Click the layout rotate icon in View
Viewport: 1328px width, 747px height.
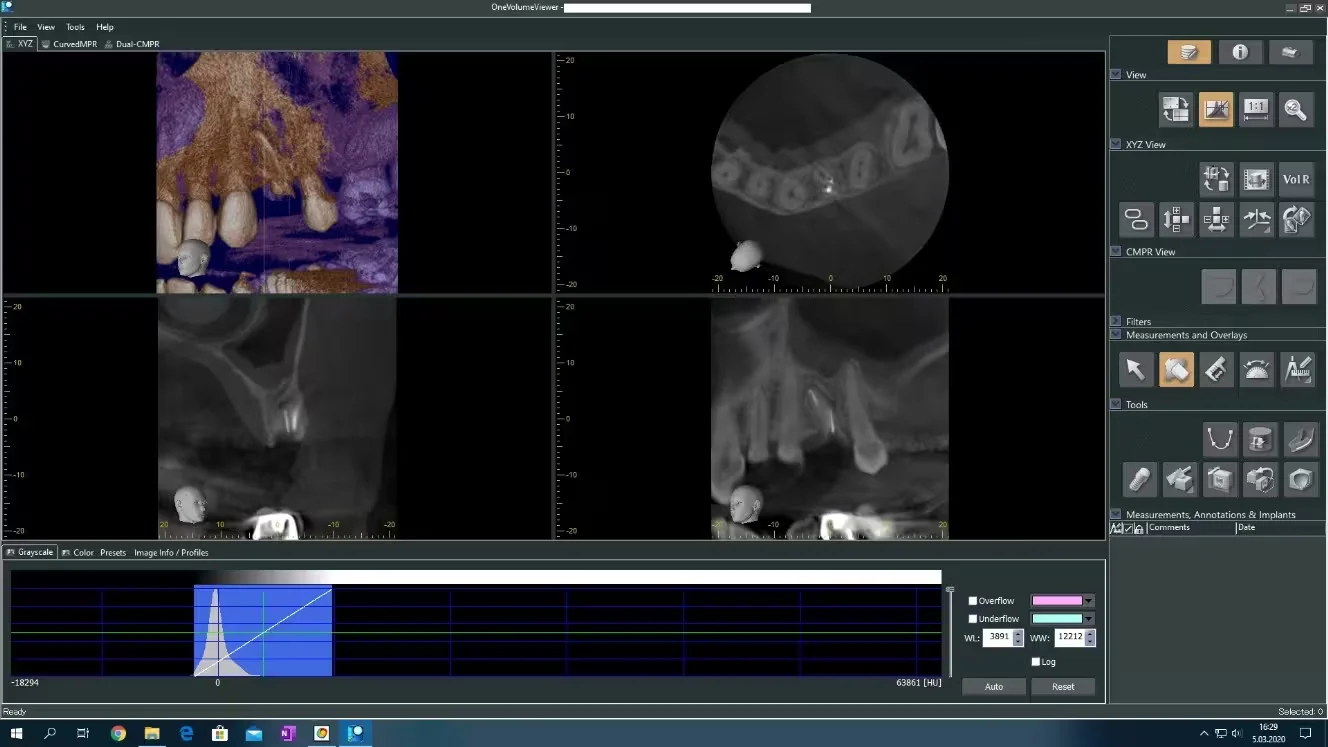coord(1176,109)
